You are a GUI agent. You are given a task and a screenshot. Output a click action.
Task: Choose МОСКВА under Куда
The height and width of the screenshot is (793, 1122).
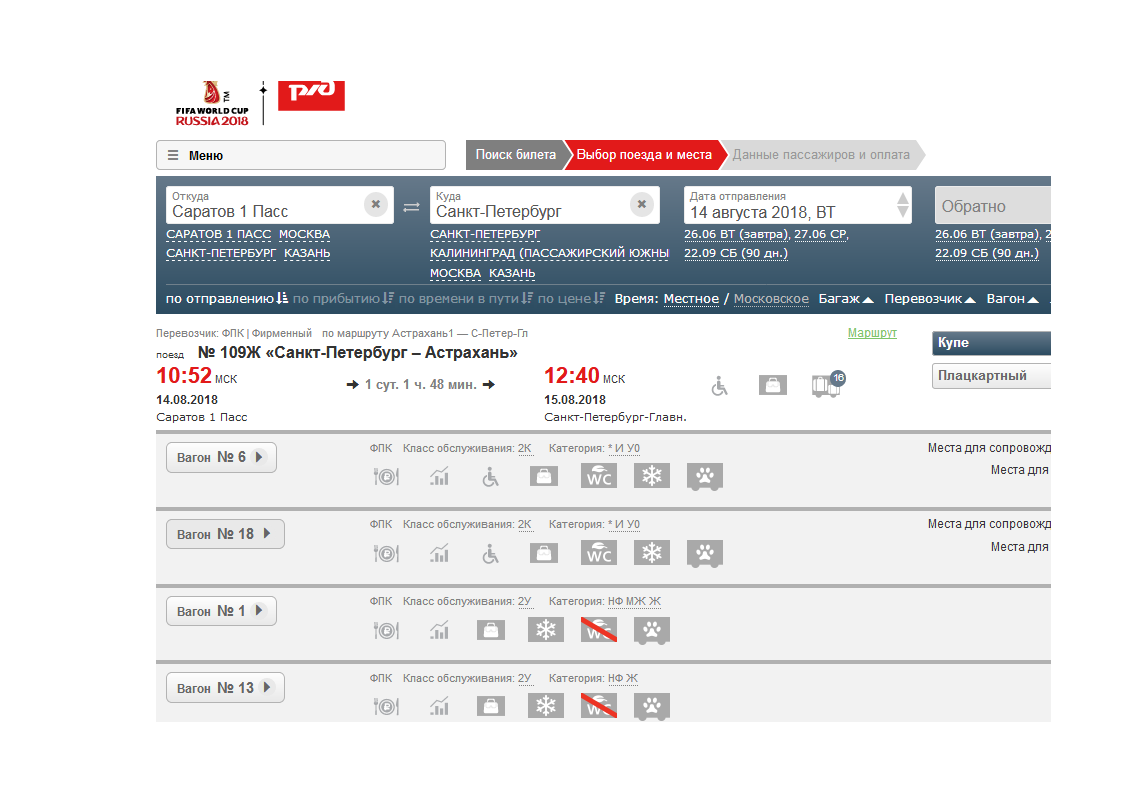(455, 273)
